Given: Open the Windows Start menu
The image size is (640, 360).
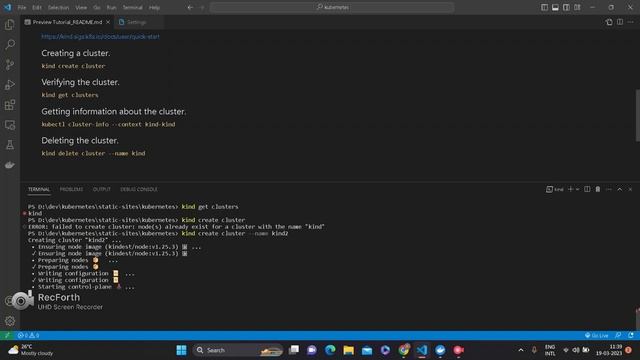Looking at the screenshot, I should (x=181, y=350).
